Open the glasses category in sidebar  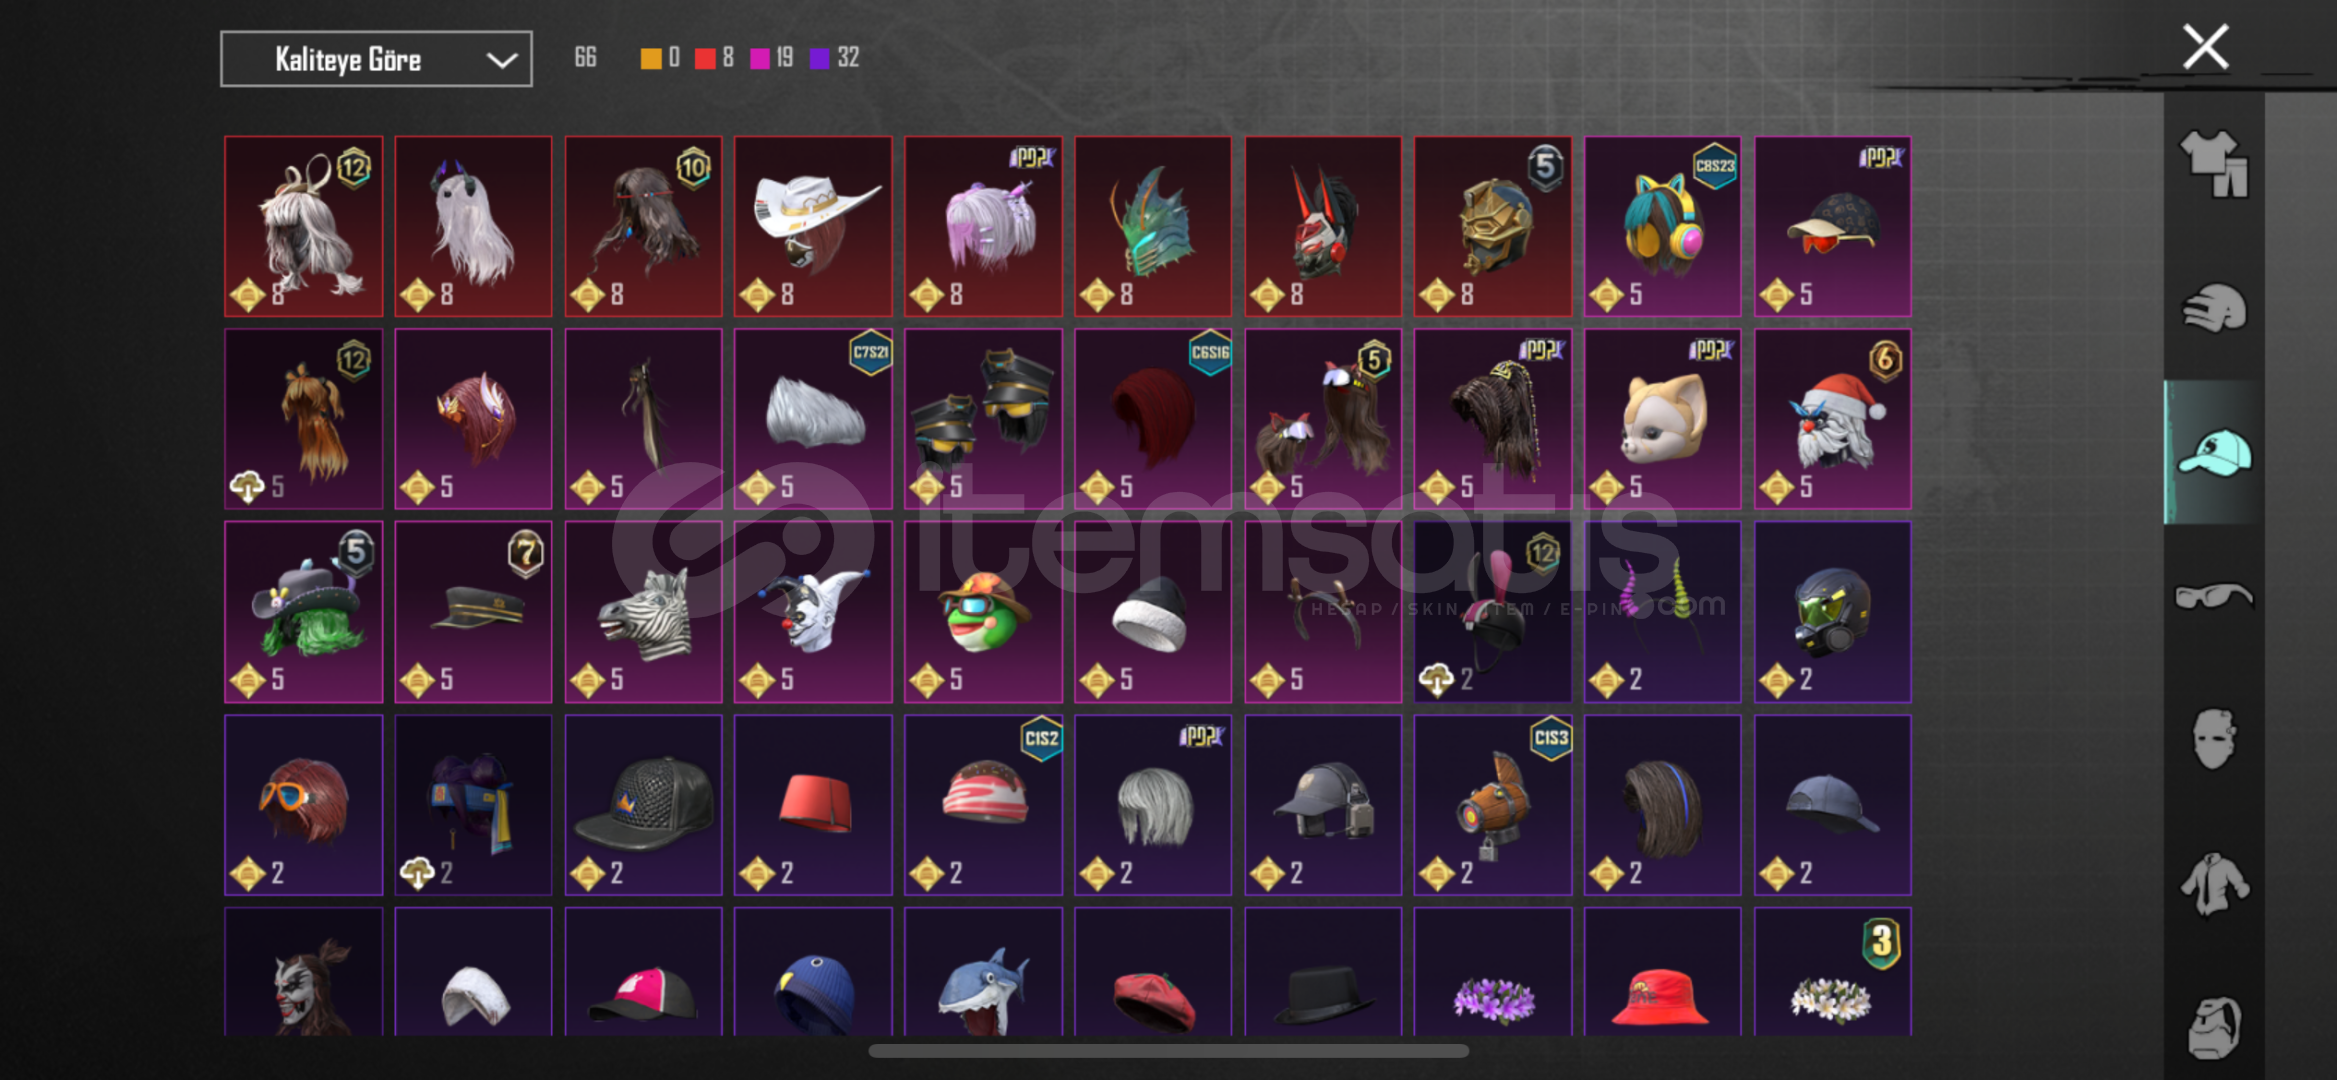coord(2214,596)
